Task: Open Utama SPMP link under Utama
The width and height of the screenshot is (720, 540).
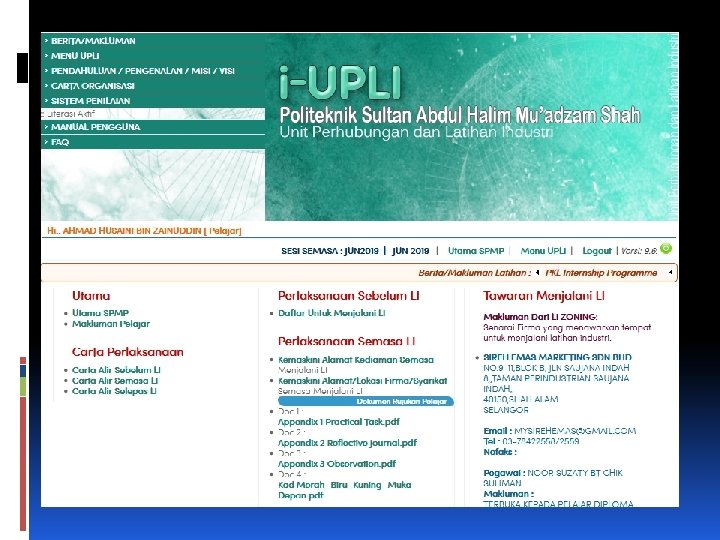Action: click(x=101, y=313)
